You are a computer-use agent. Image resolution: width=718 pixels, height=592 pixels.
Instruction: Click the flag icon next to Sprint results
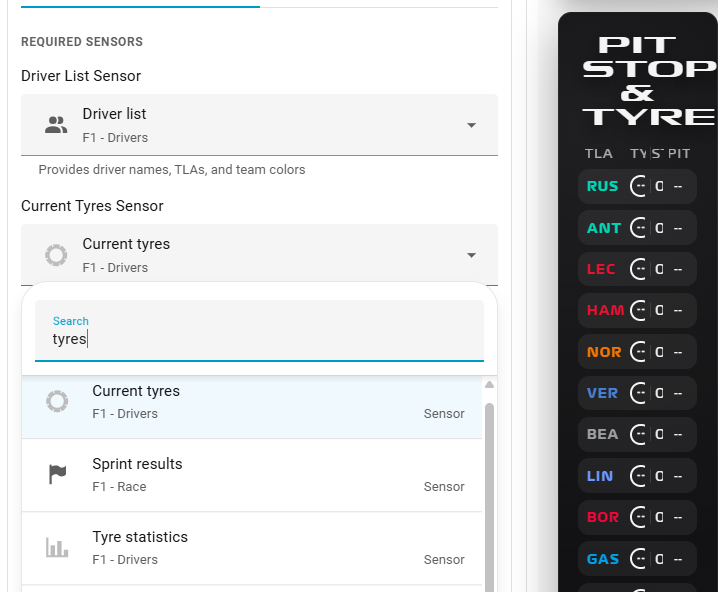(x=58, y=474)
